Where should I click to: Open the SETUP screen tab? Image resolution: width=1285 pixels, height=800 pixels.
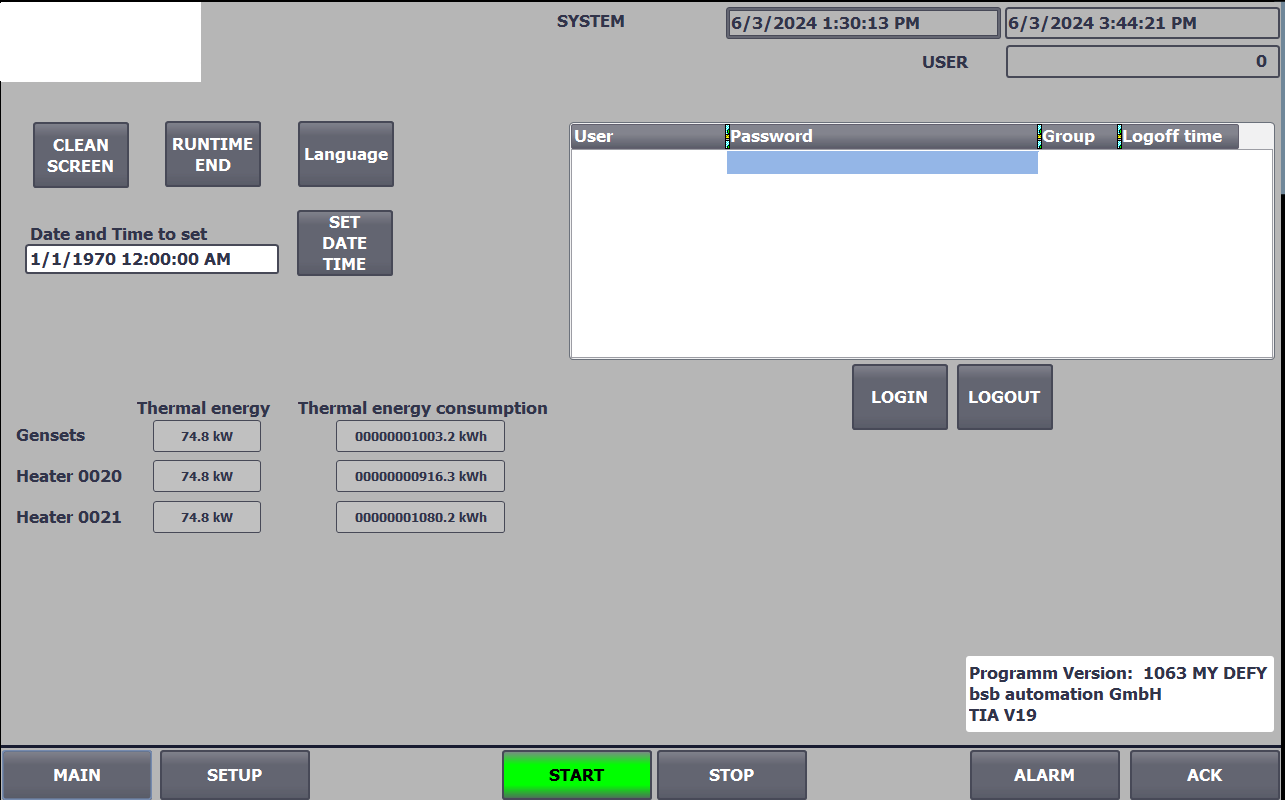click(x=235, y=775)
